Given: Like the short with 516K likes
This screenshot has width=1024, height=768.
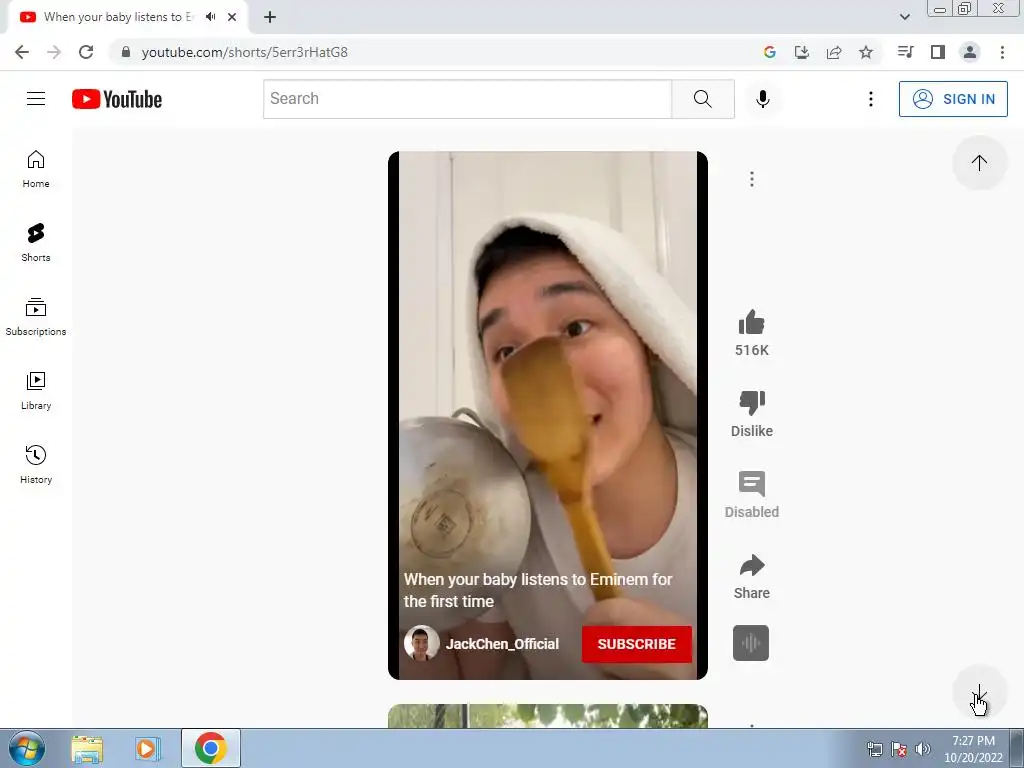Looking at the screenshot, I should 751,323.
